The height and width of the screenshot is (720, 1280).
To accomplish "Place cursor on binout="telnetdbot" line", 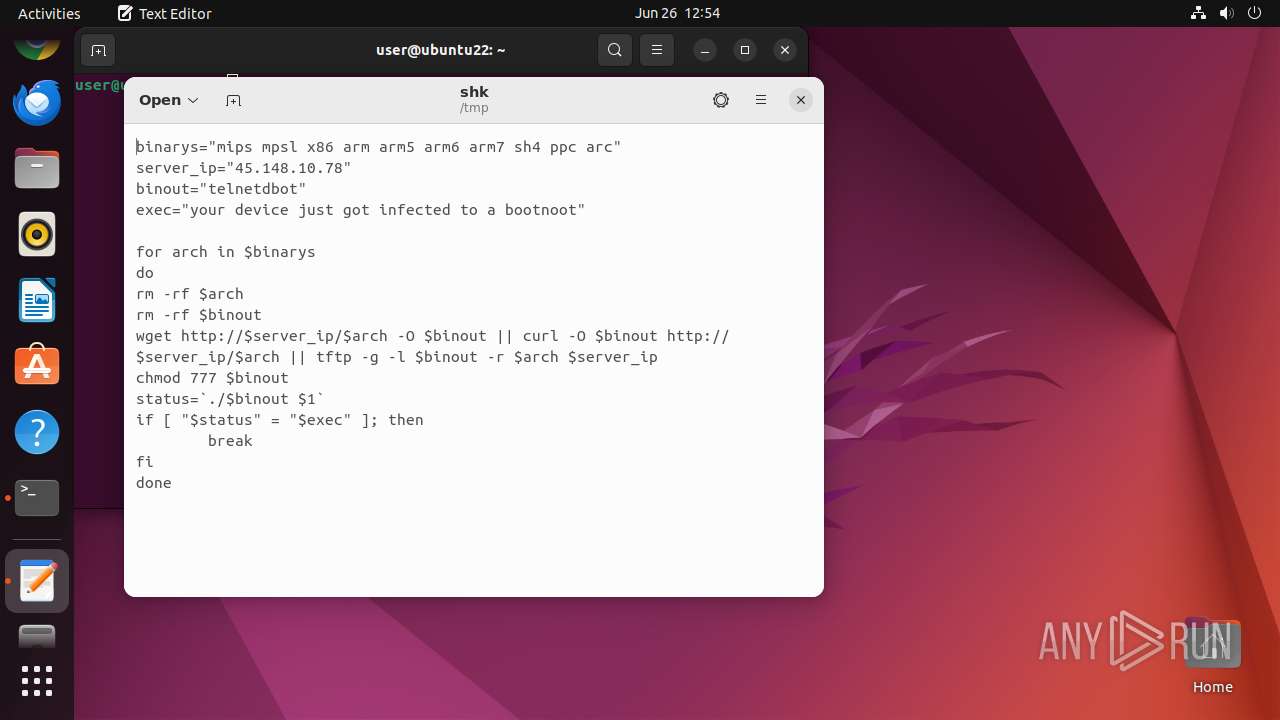I will 221,189.
